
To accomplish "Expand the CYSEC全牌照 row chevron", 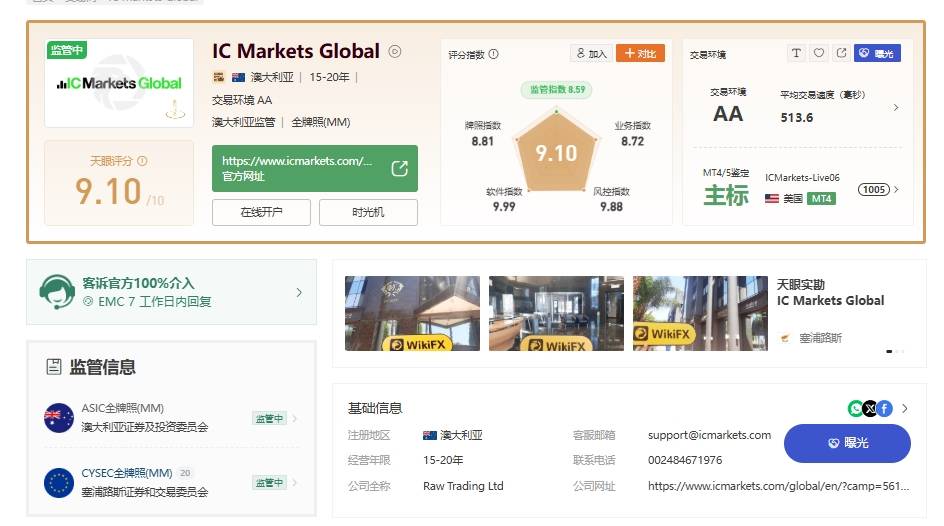I will (x=294, y=483).
